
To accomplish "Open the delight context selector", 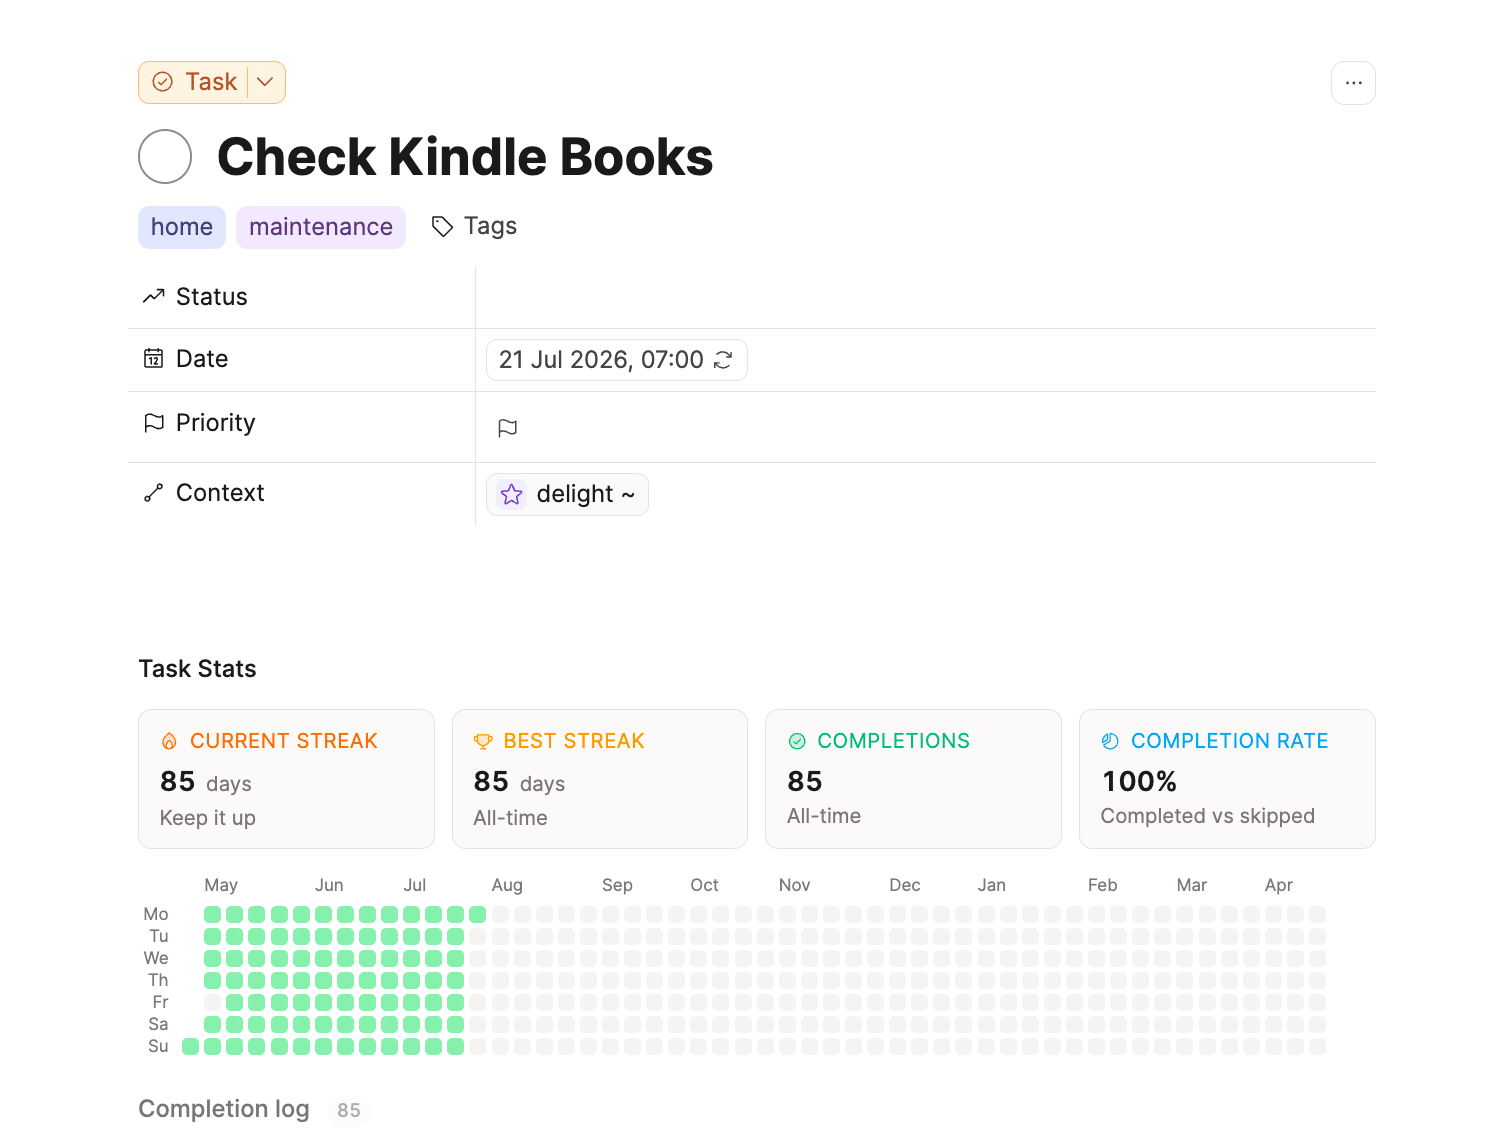I will [567, 494].
